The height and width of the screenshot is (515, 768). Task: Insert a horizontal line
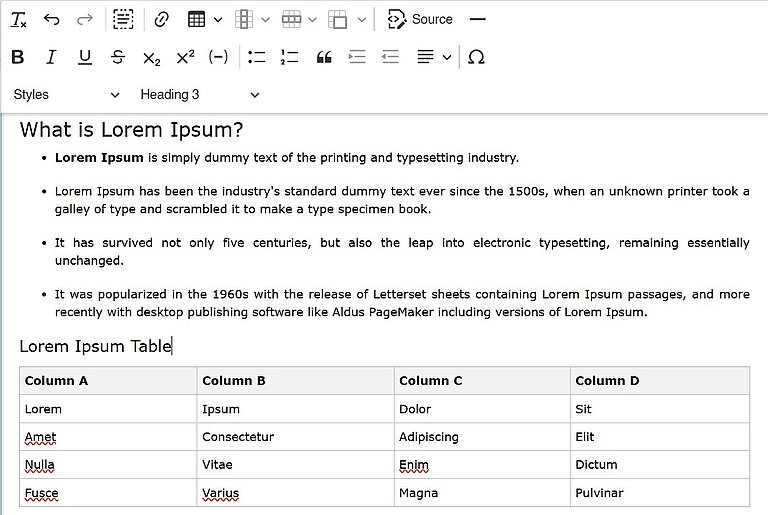click(477, 19)
